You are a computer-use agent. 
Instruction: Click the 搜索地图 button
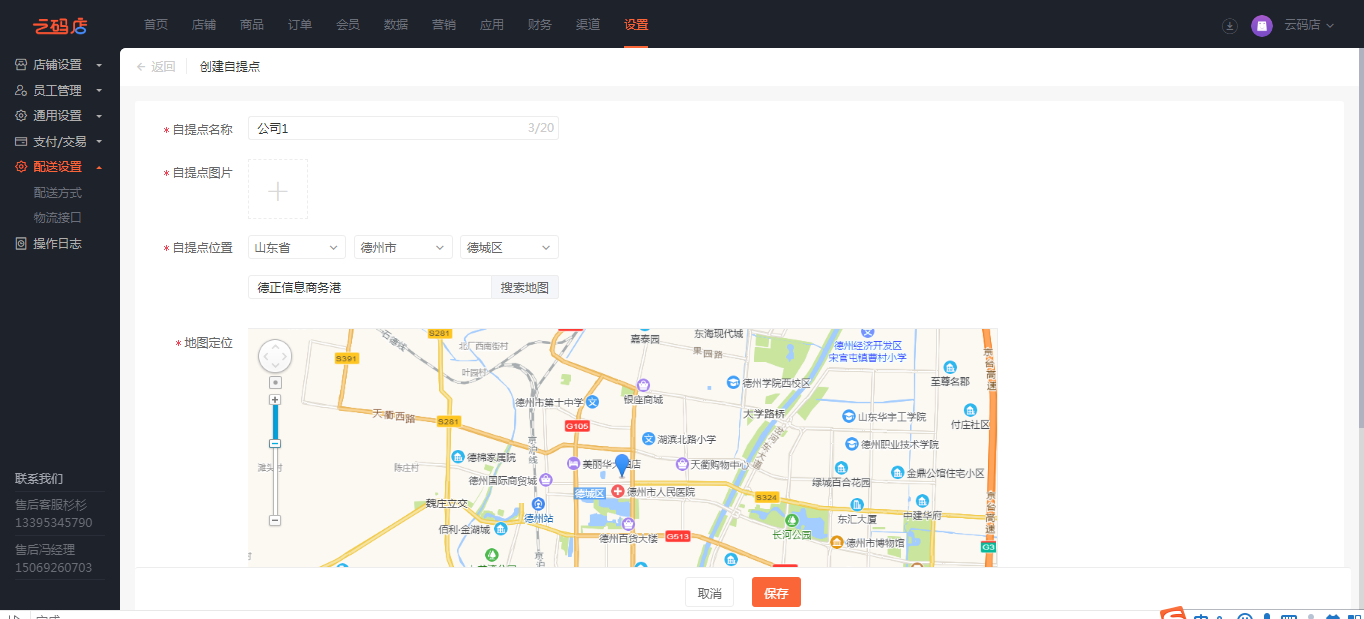tap(524, 288)
